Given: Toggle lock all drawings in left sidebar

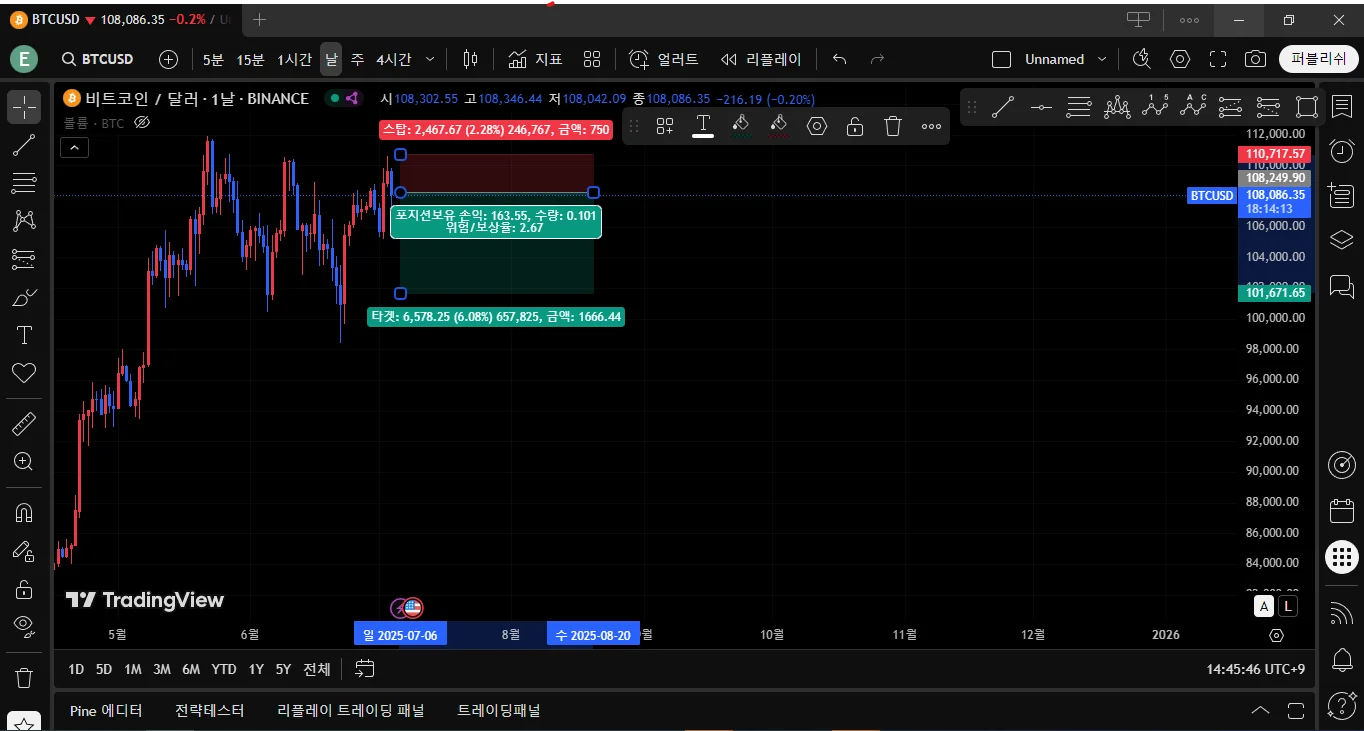Looking at the screenshot, I should 24,589.
